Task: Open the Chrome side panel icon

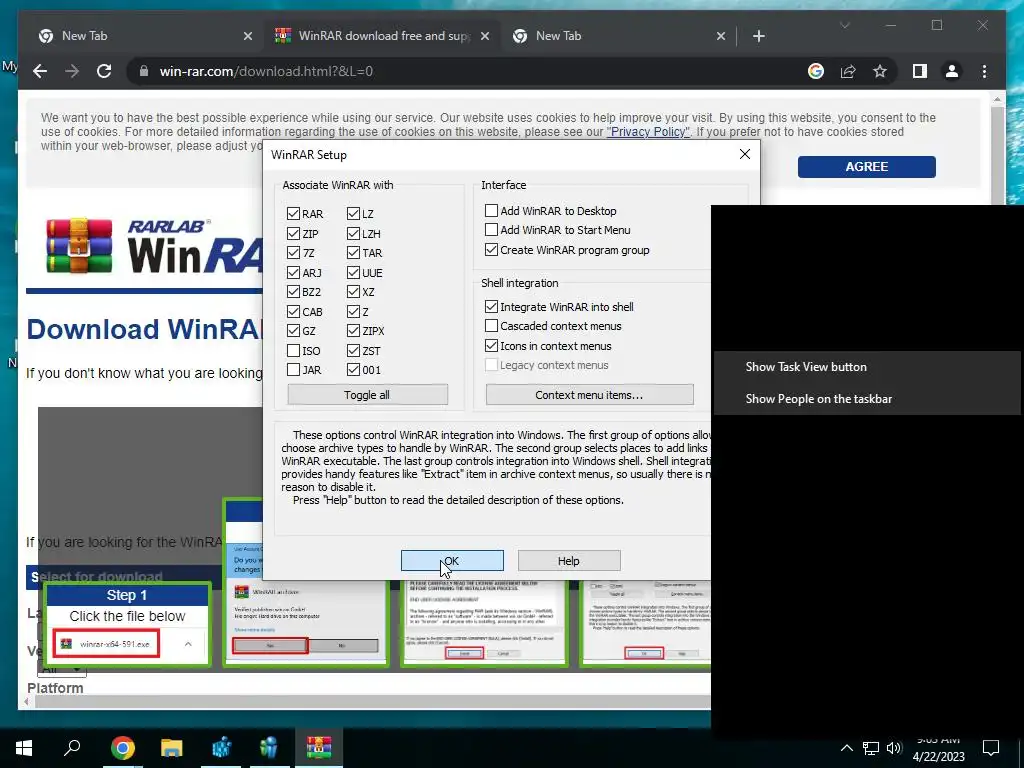Action: [x=920, y=71]
